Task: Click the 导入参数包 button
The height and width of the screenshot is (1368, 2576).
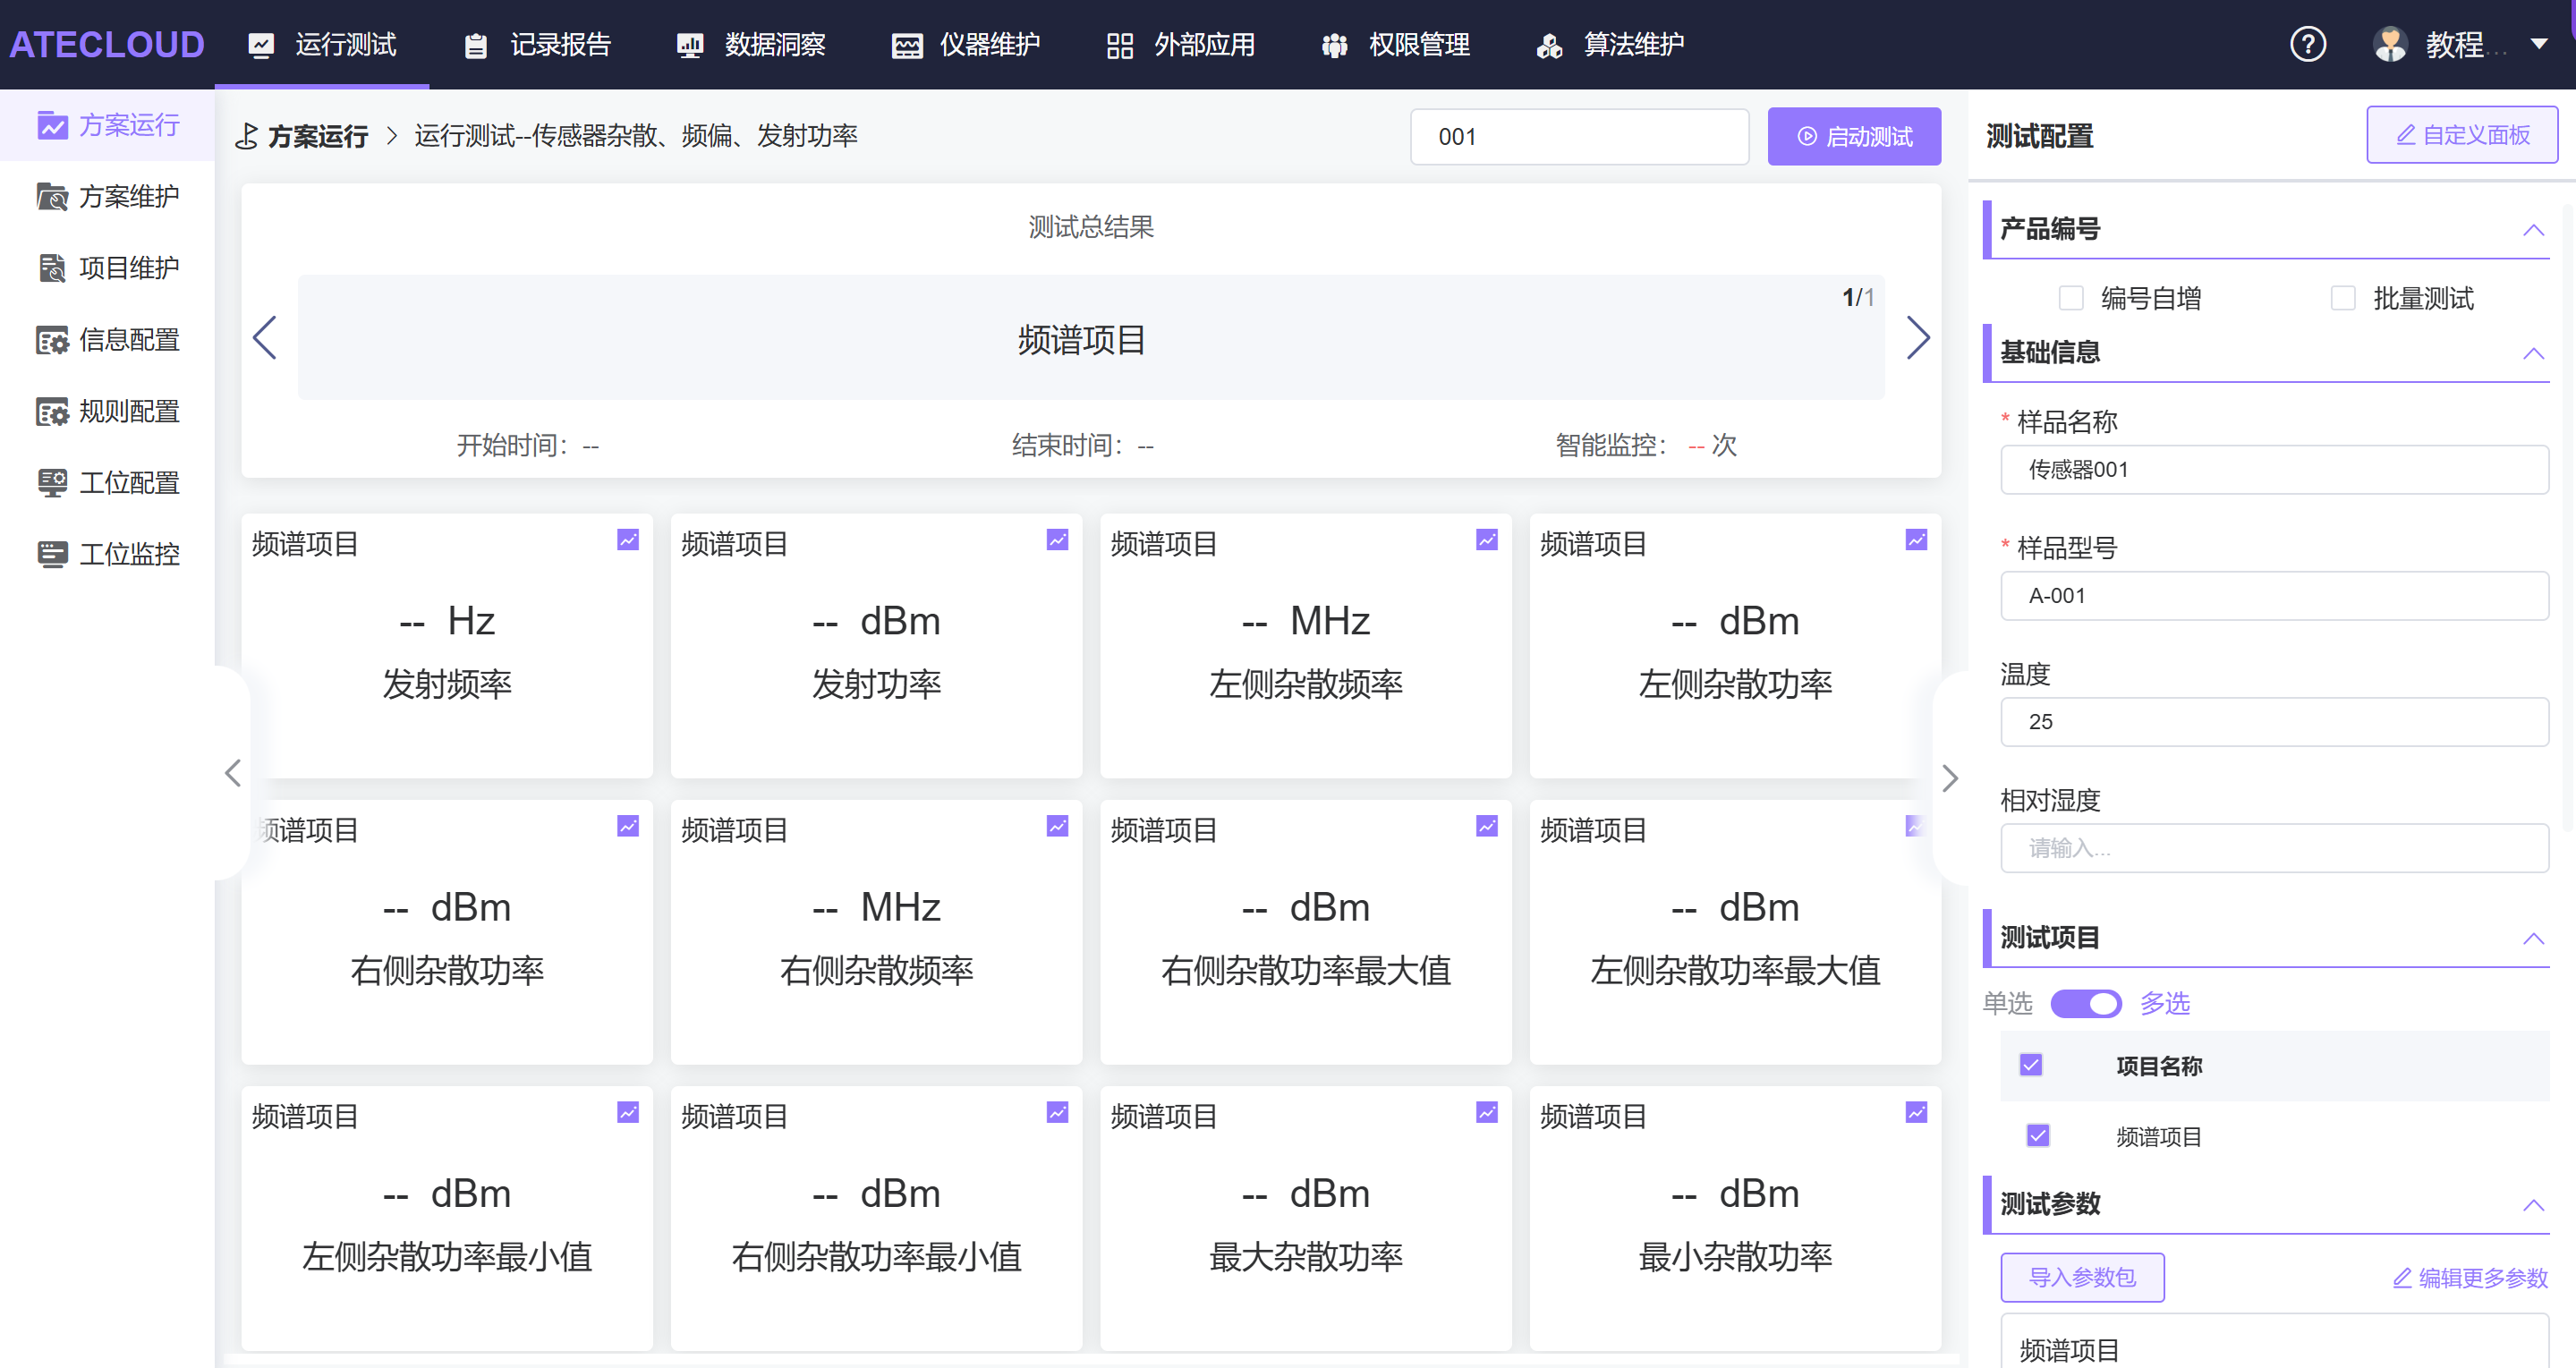Action: click(2081, 1277)
